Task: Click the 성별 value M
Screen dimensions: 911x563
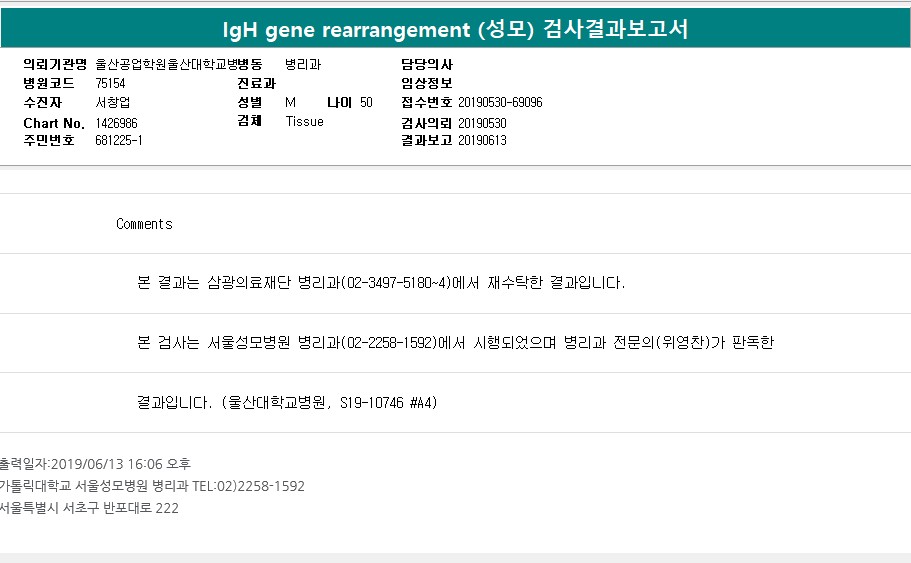Action: click(290, 102)
